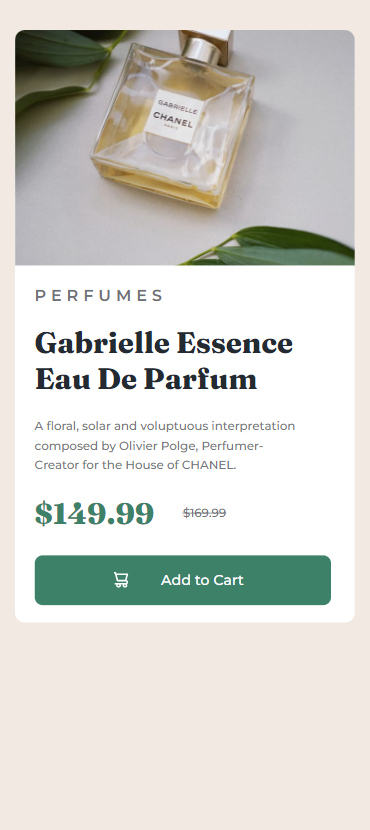The image size is (370, 830).
Task: Click the Add to Cart label text
Action: click(x=202, y=580)
